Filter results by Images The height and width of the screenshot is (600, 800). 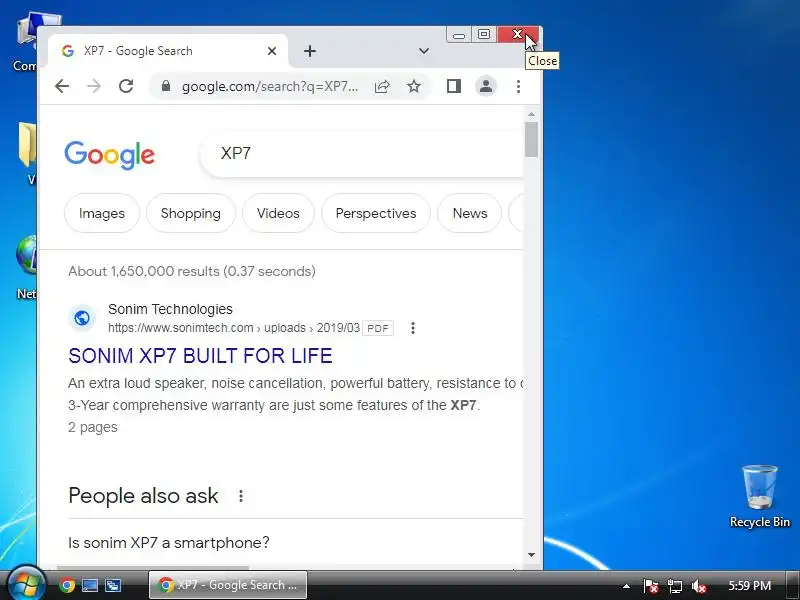pyautogui.click(x=102, y=213)
